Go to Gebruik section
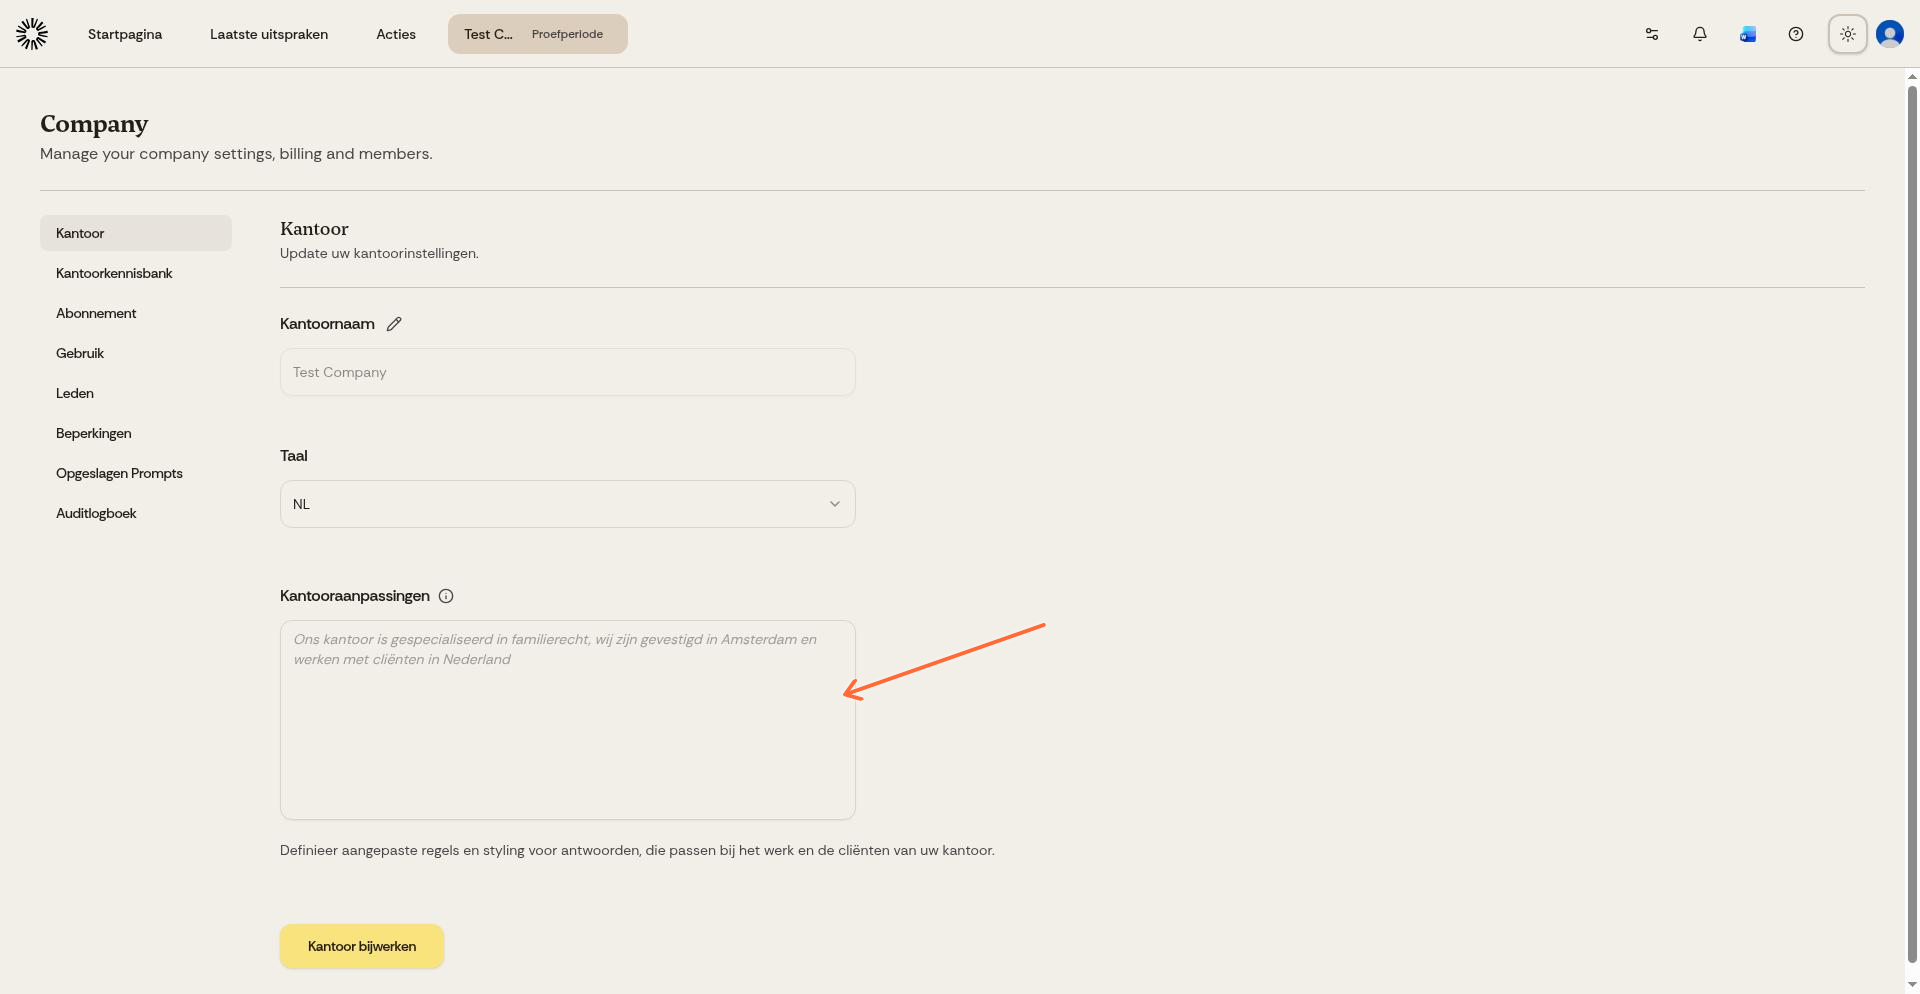 [136, 353]
